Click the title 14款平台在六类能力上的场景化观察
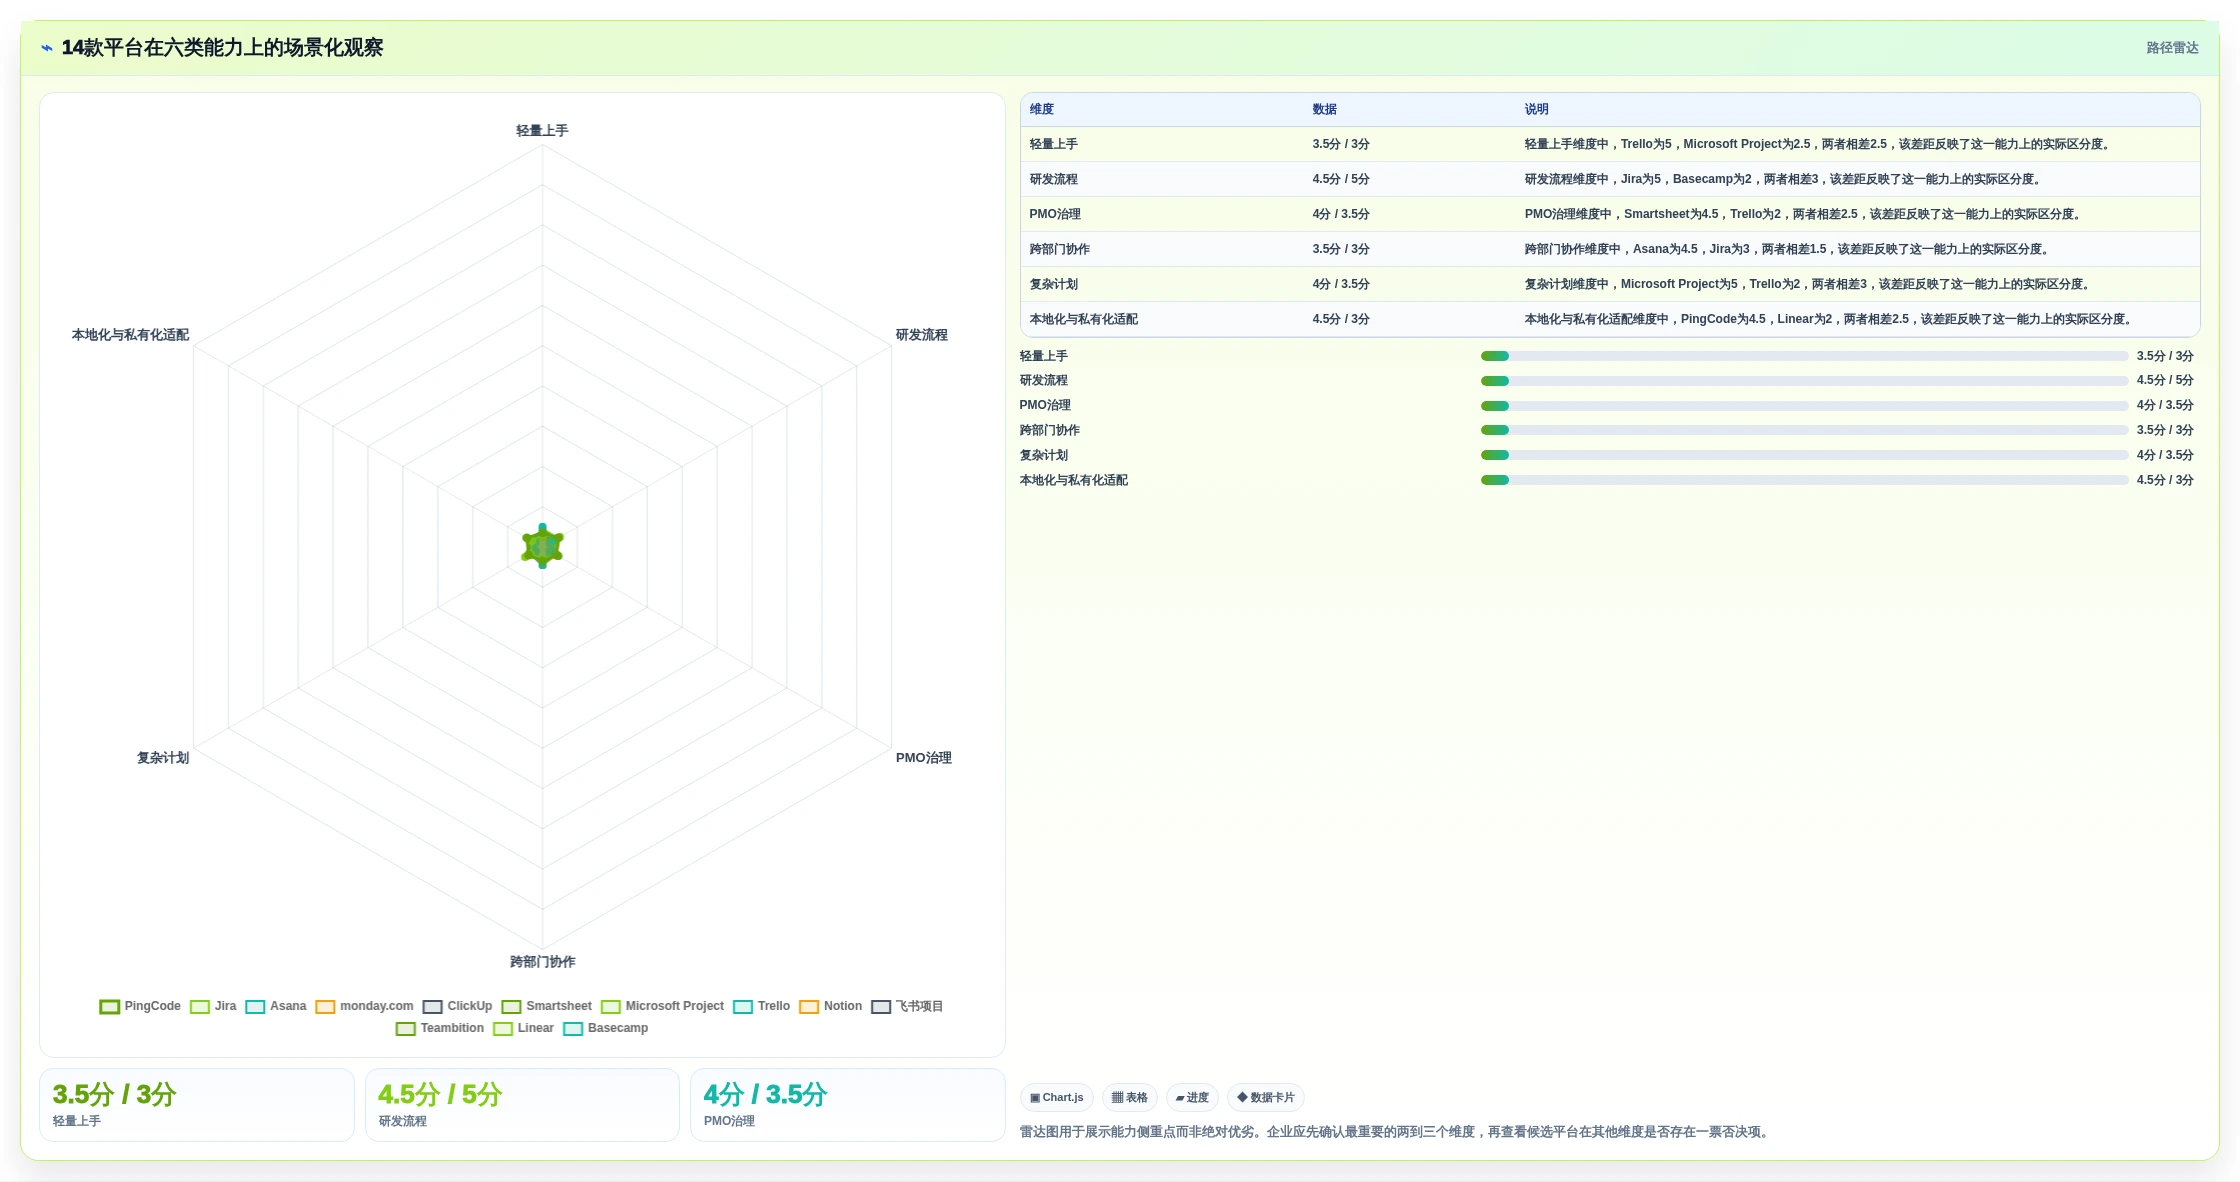The image size is (2240, 1182). [x=222, y=48]
